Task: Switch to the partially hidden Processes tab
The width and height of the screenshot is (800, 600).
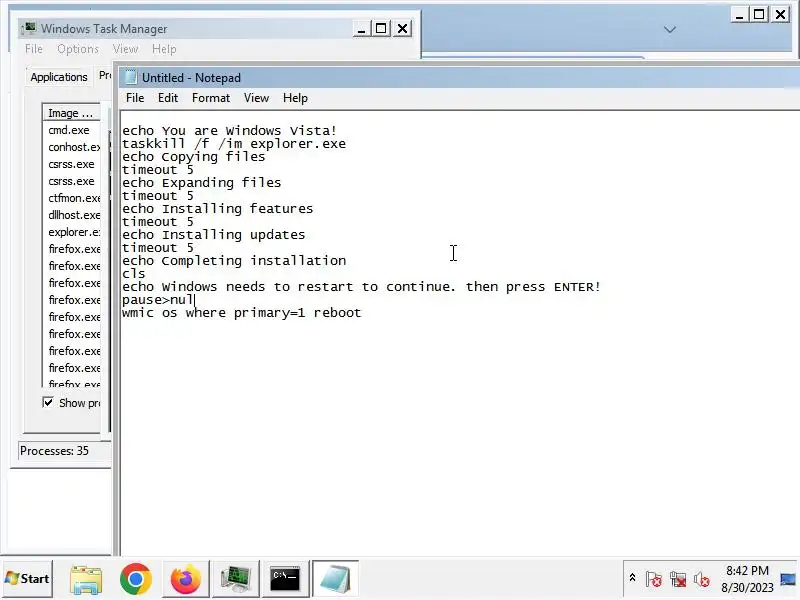Action: 105,76
